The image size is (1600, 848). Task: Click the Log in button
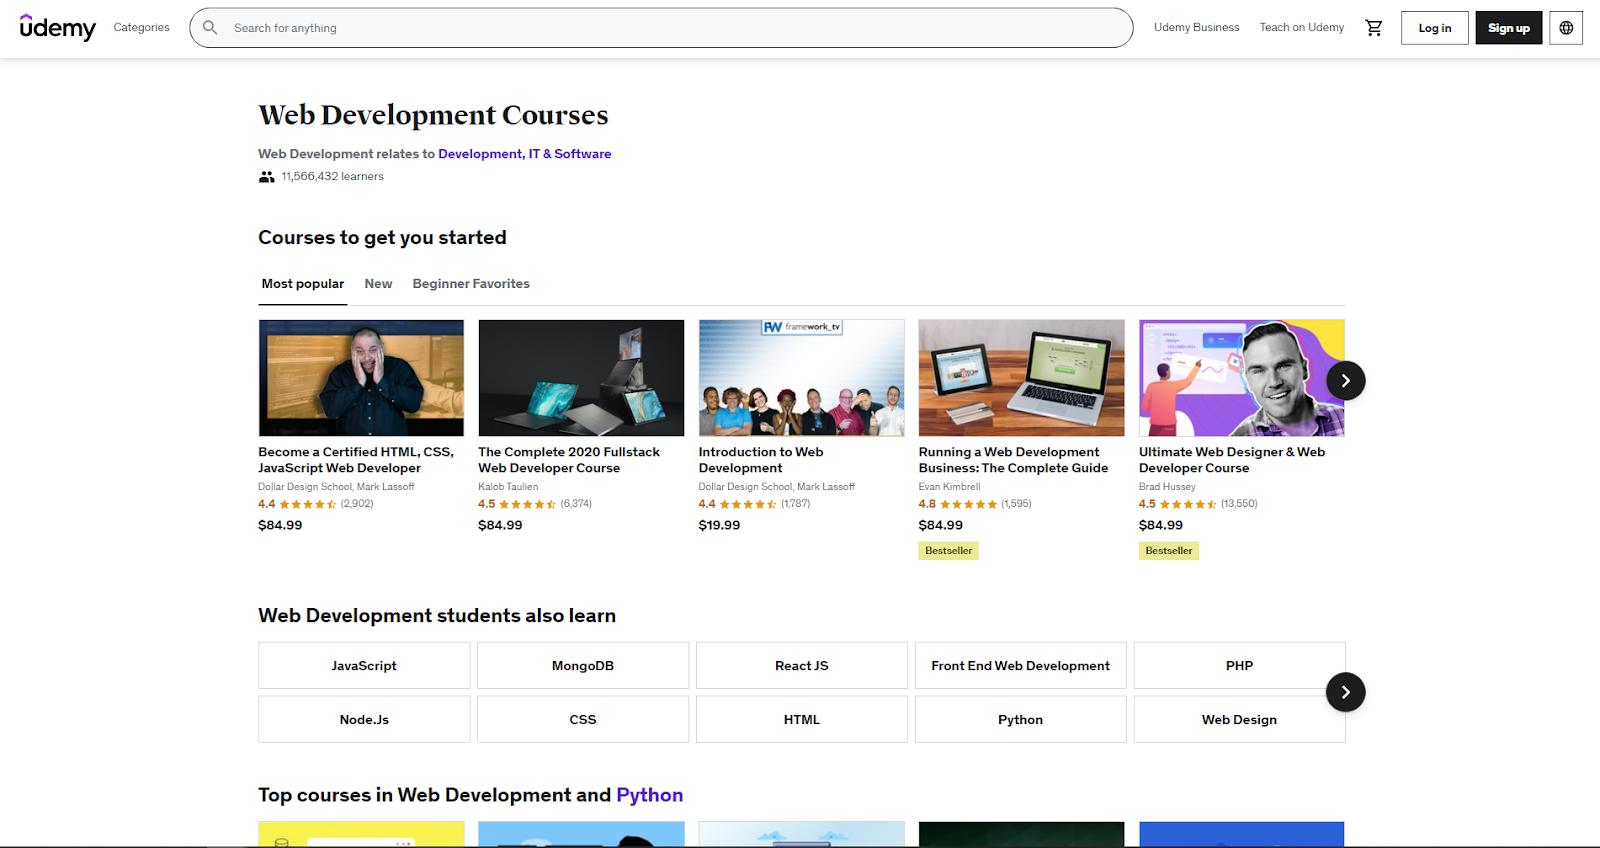pos(1435,28)
